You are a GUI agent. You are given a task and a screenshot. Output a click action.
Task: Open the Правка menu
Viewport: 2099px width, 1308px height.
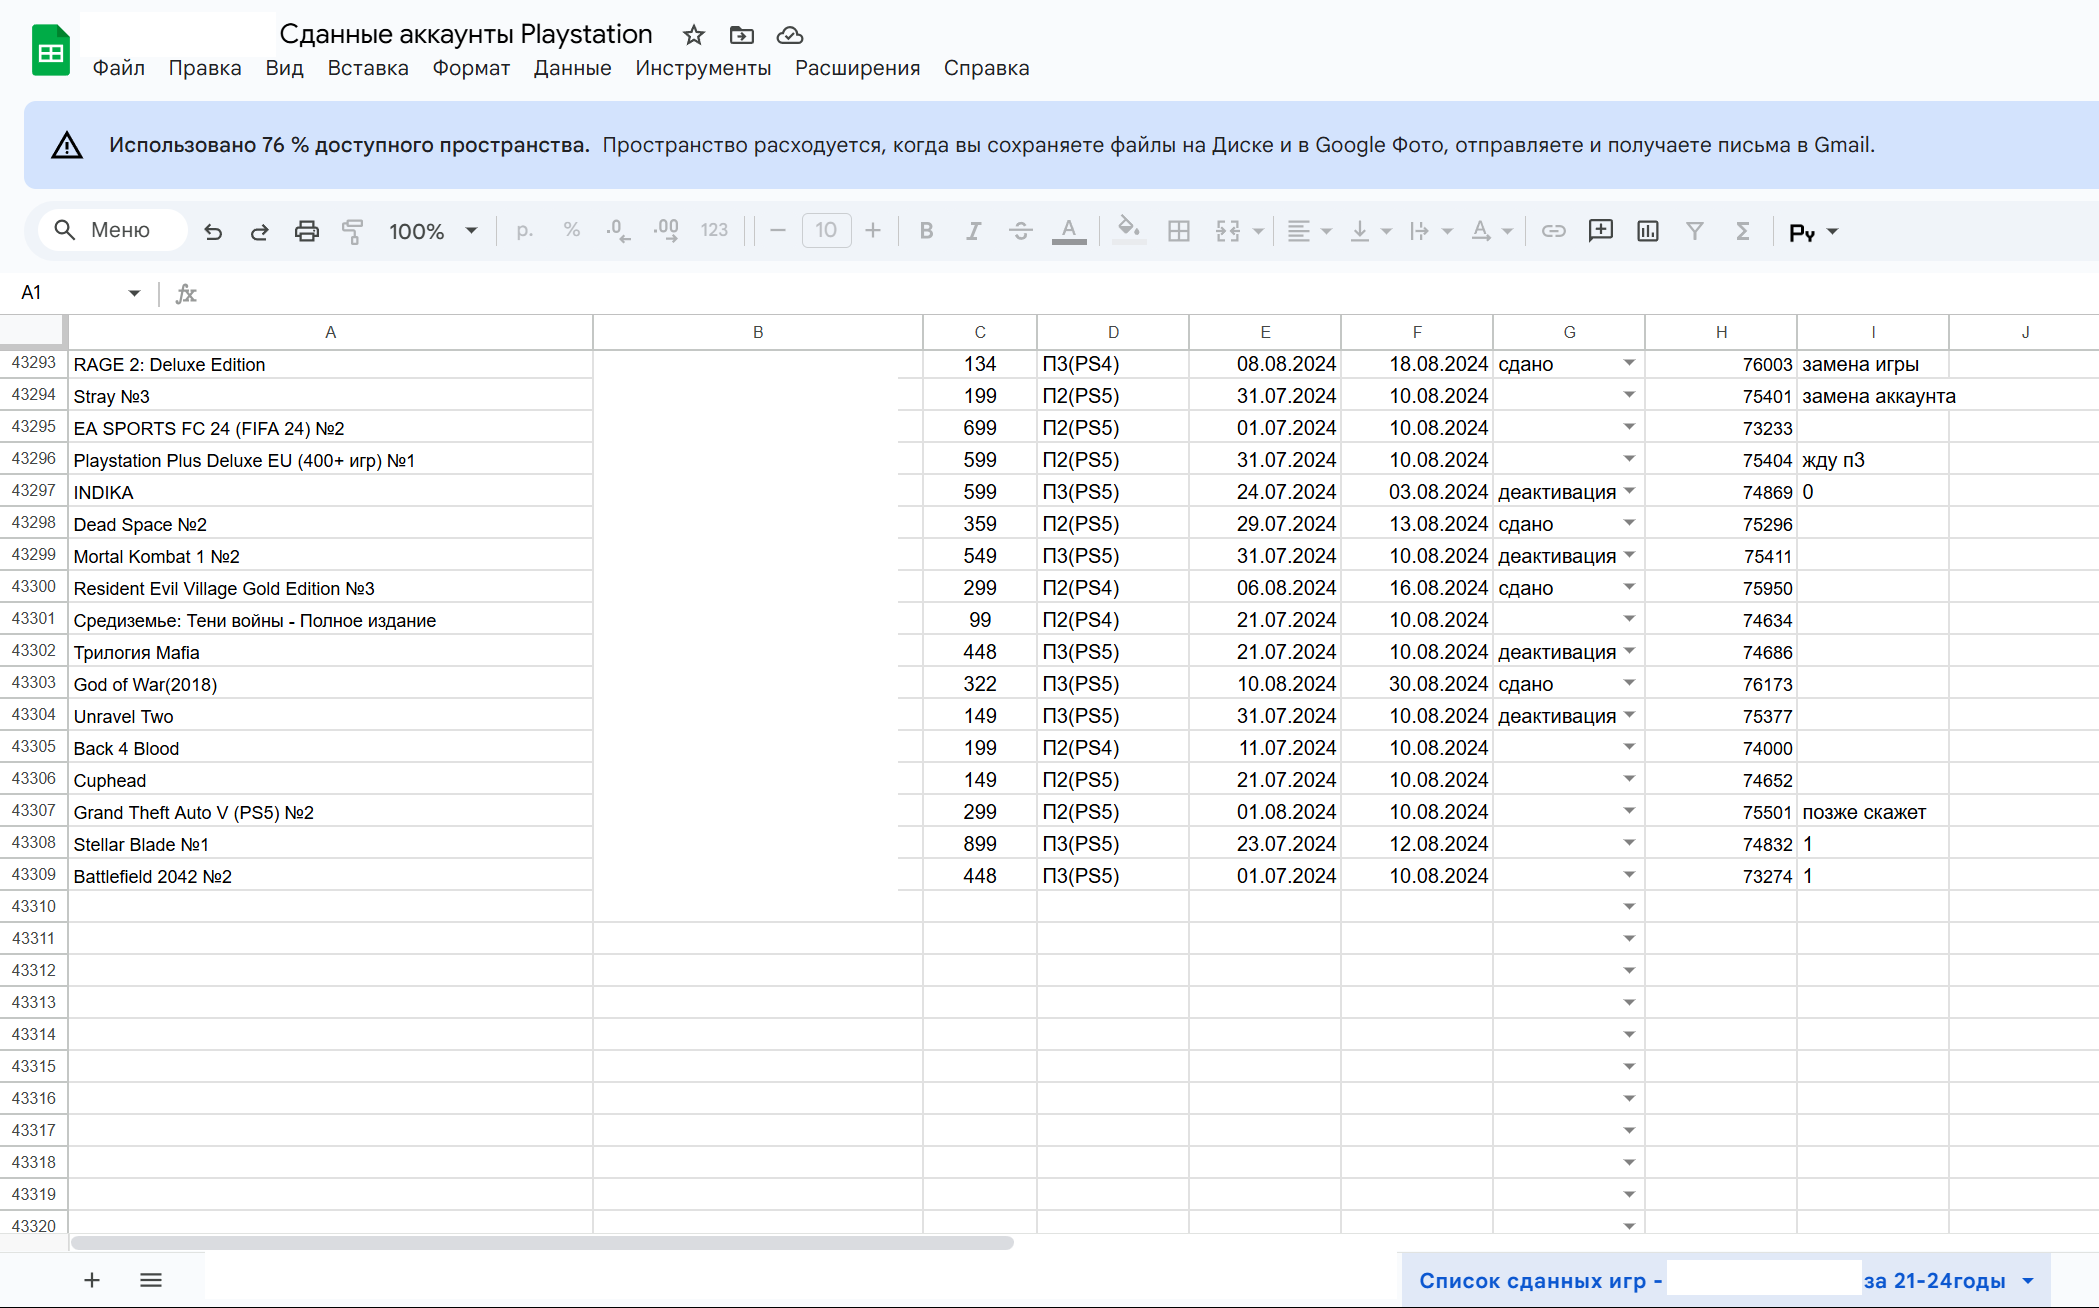point(205,68)
